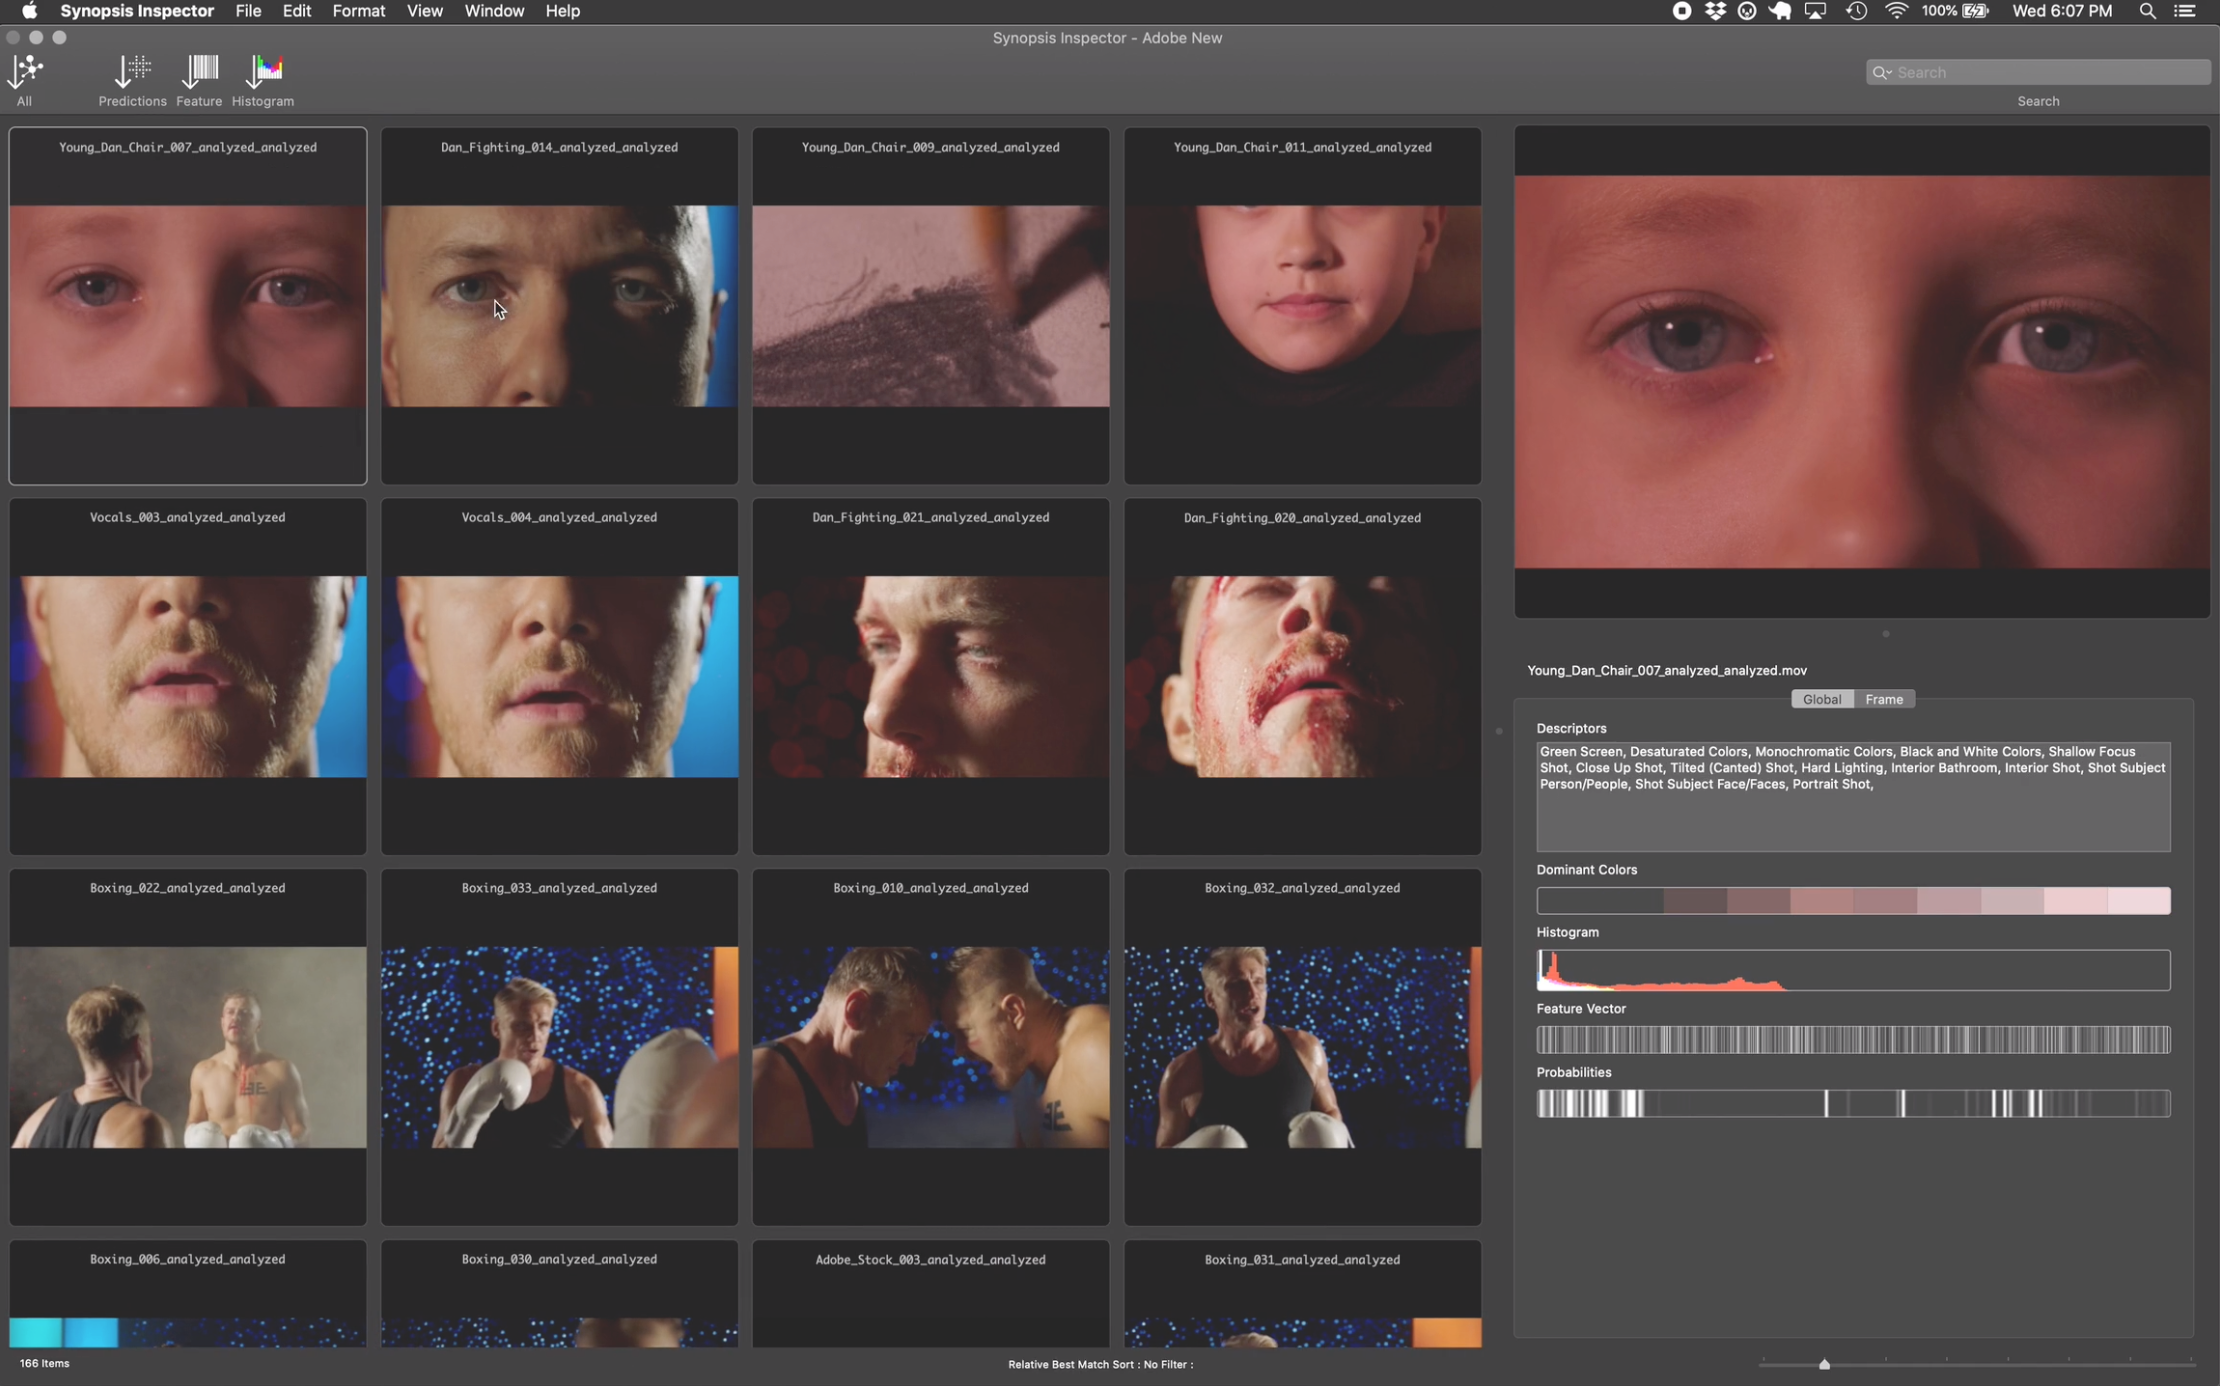Open Time Machine menu bar icon

[1857, 11]
